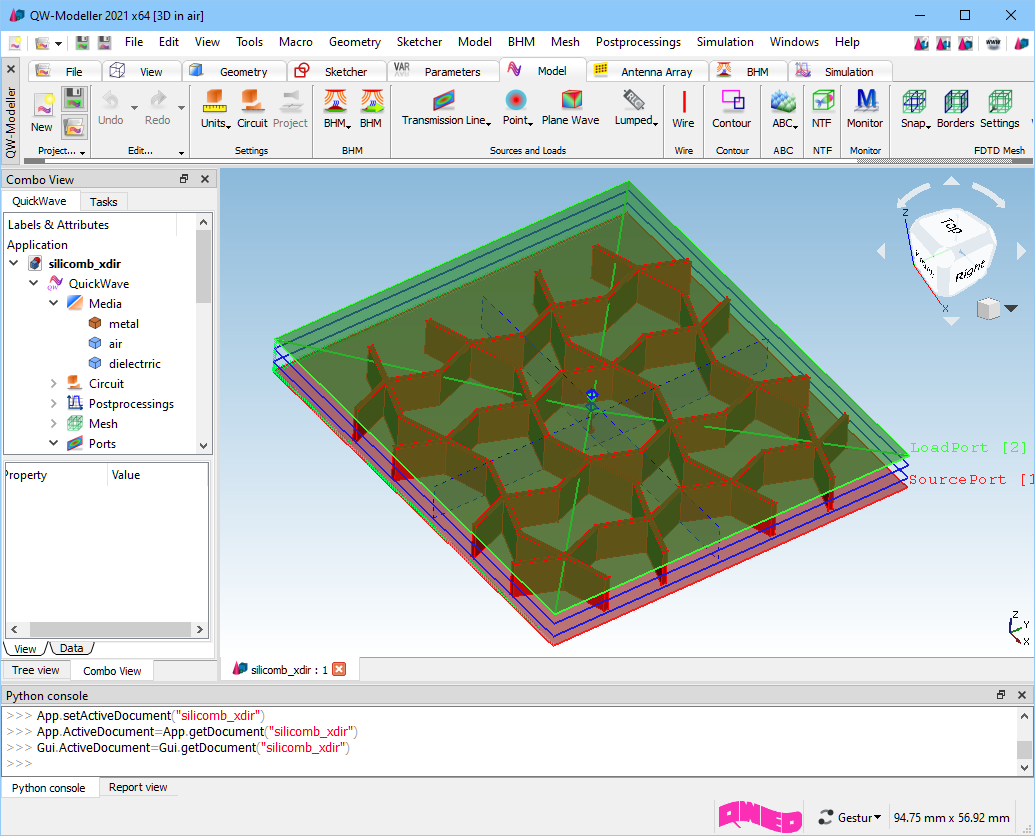1035x836 pixels.
Task: Collapse the Media tree node
Action: tap(54, 303)
